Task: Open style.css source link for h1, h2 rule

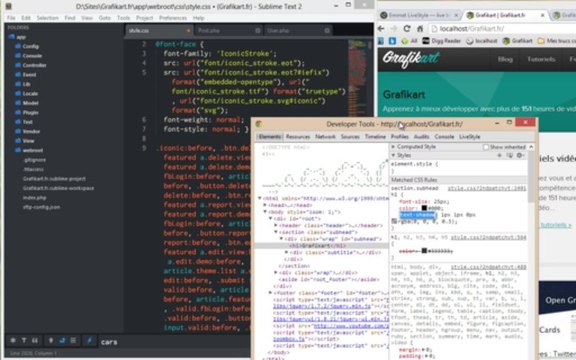Action: pos(489,237)
